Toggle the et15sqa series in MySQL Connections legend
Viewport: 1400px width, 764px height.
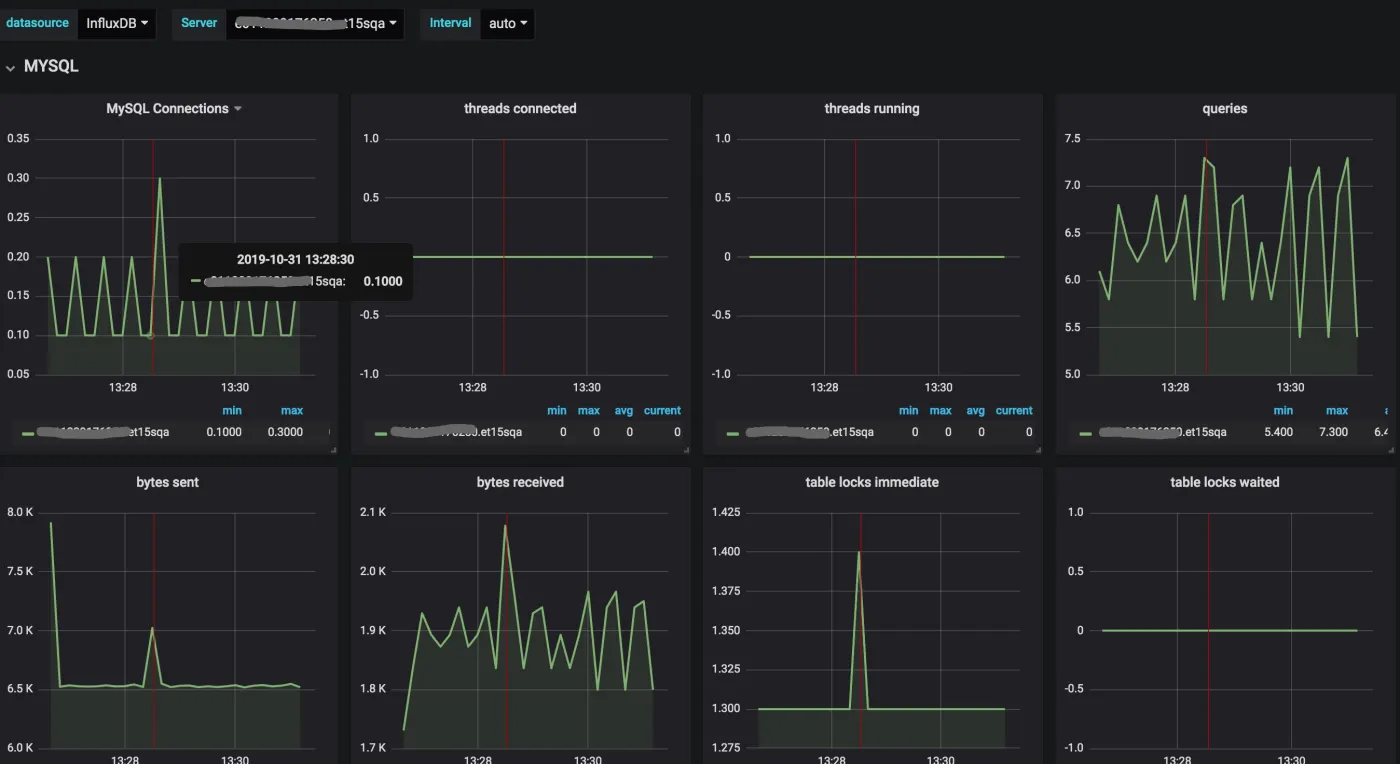tap(103, 432)
